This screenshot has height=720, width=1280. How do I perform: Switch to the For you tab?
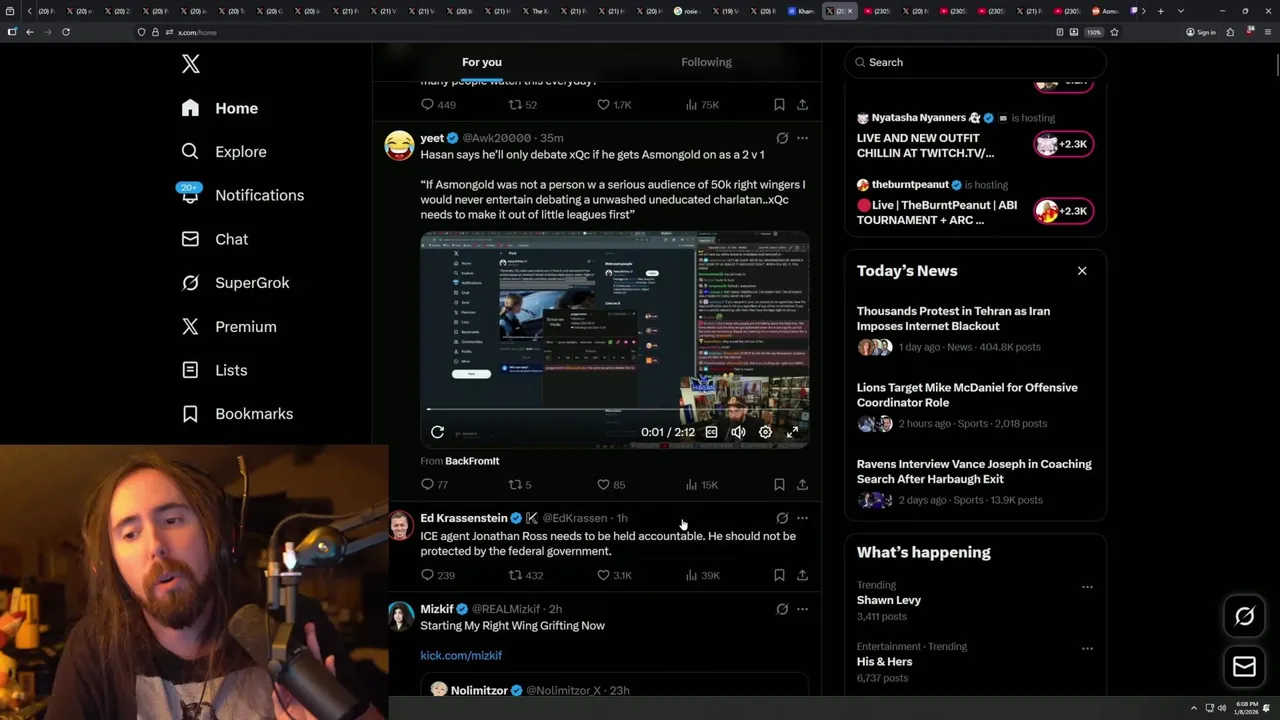[482, 62]
